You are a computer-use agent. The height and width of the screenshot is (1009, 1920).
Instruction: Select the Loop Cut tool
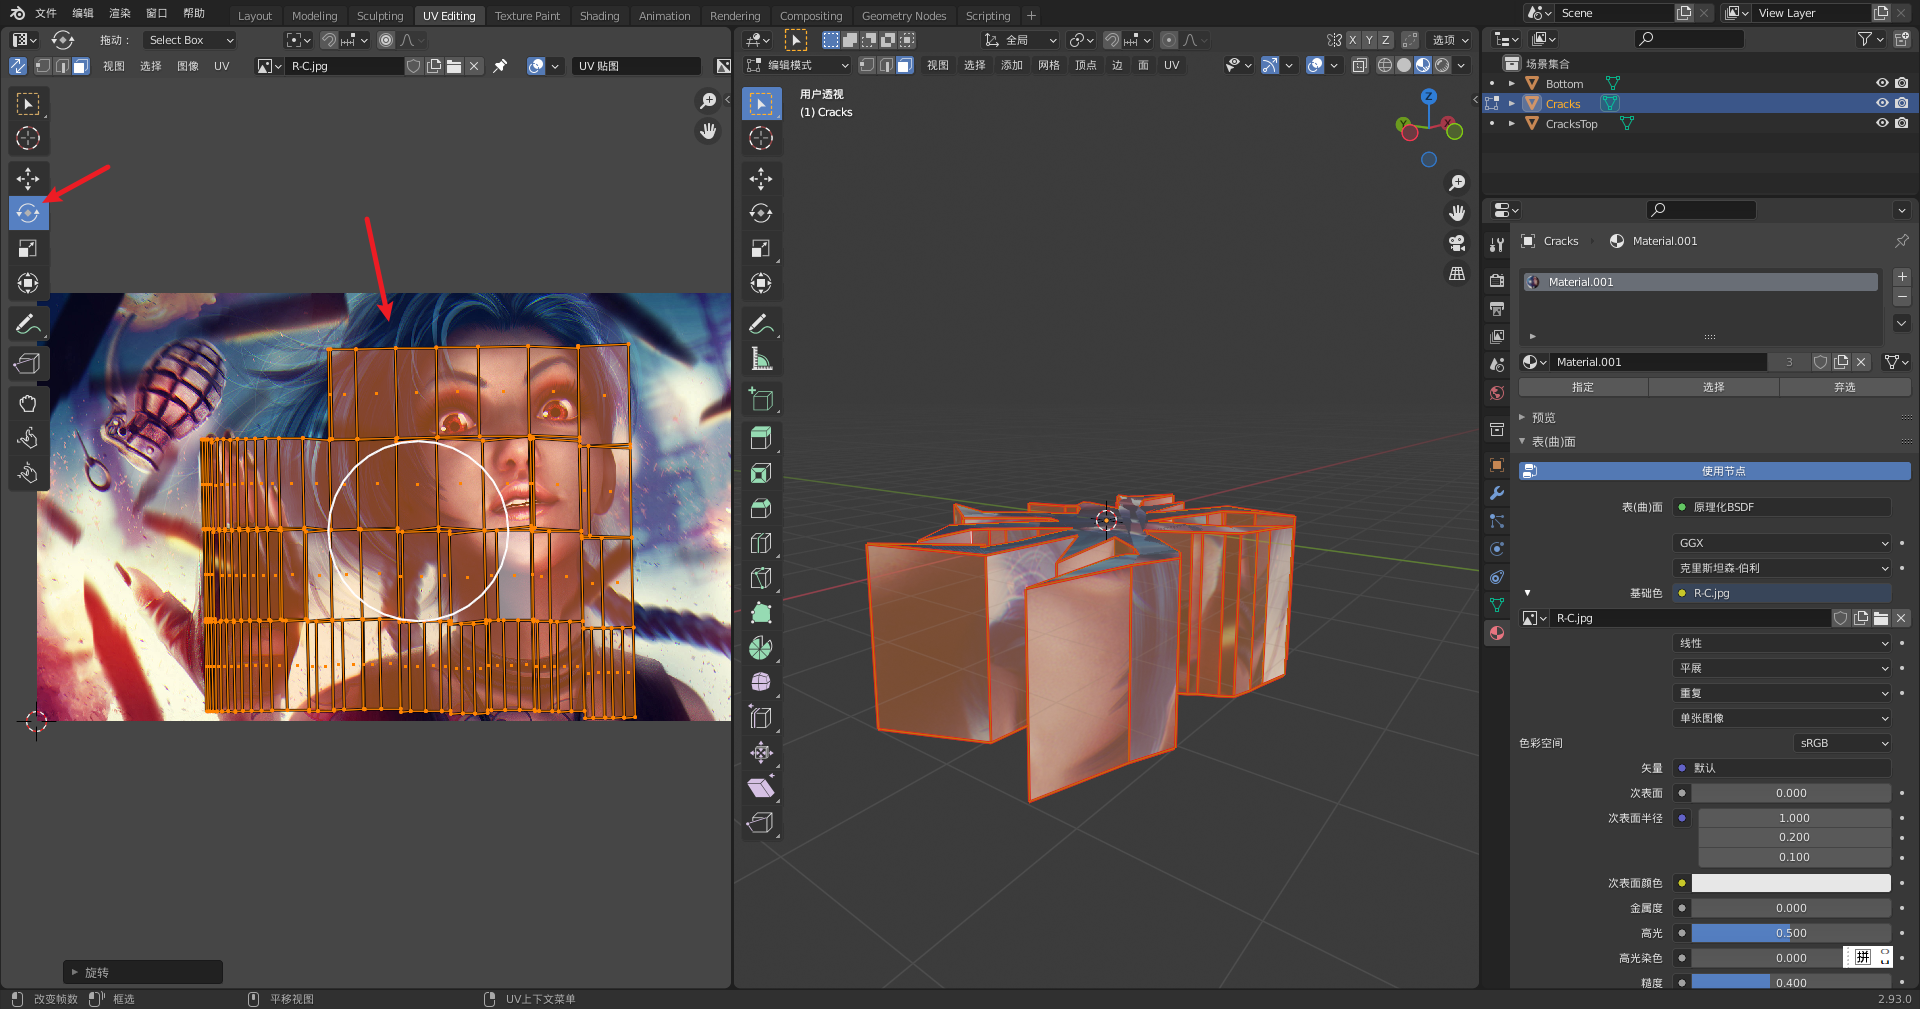[x=761, y=543]
